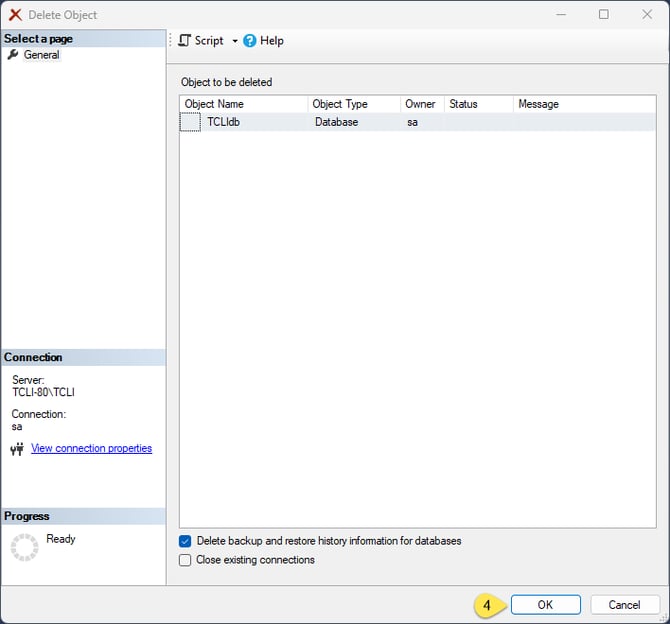The image size is (670, 624).
Task: Click the Status column header
Action: pos(478,104)
